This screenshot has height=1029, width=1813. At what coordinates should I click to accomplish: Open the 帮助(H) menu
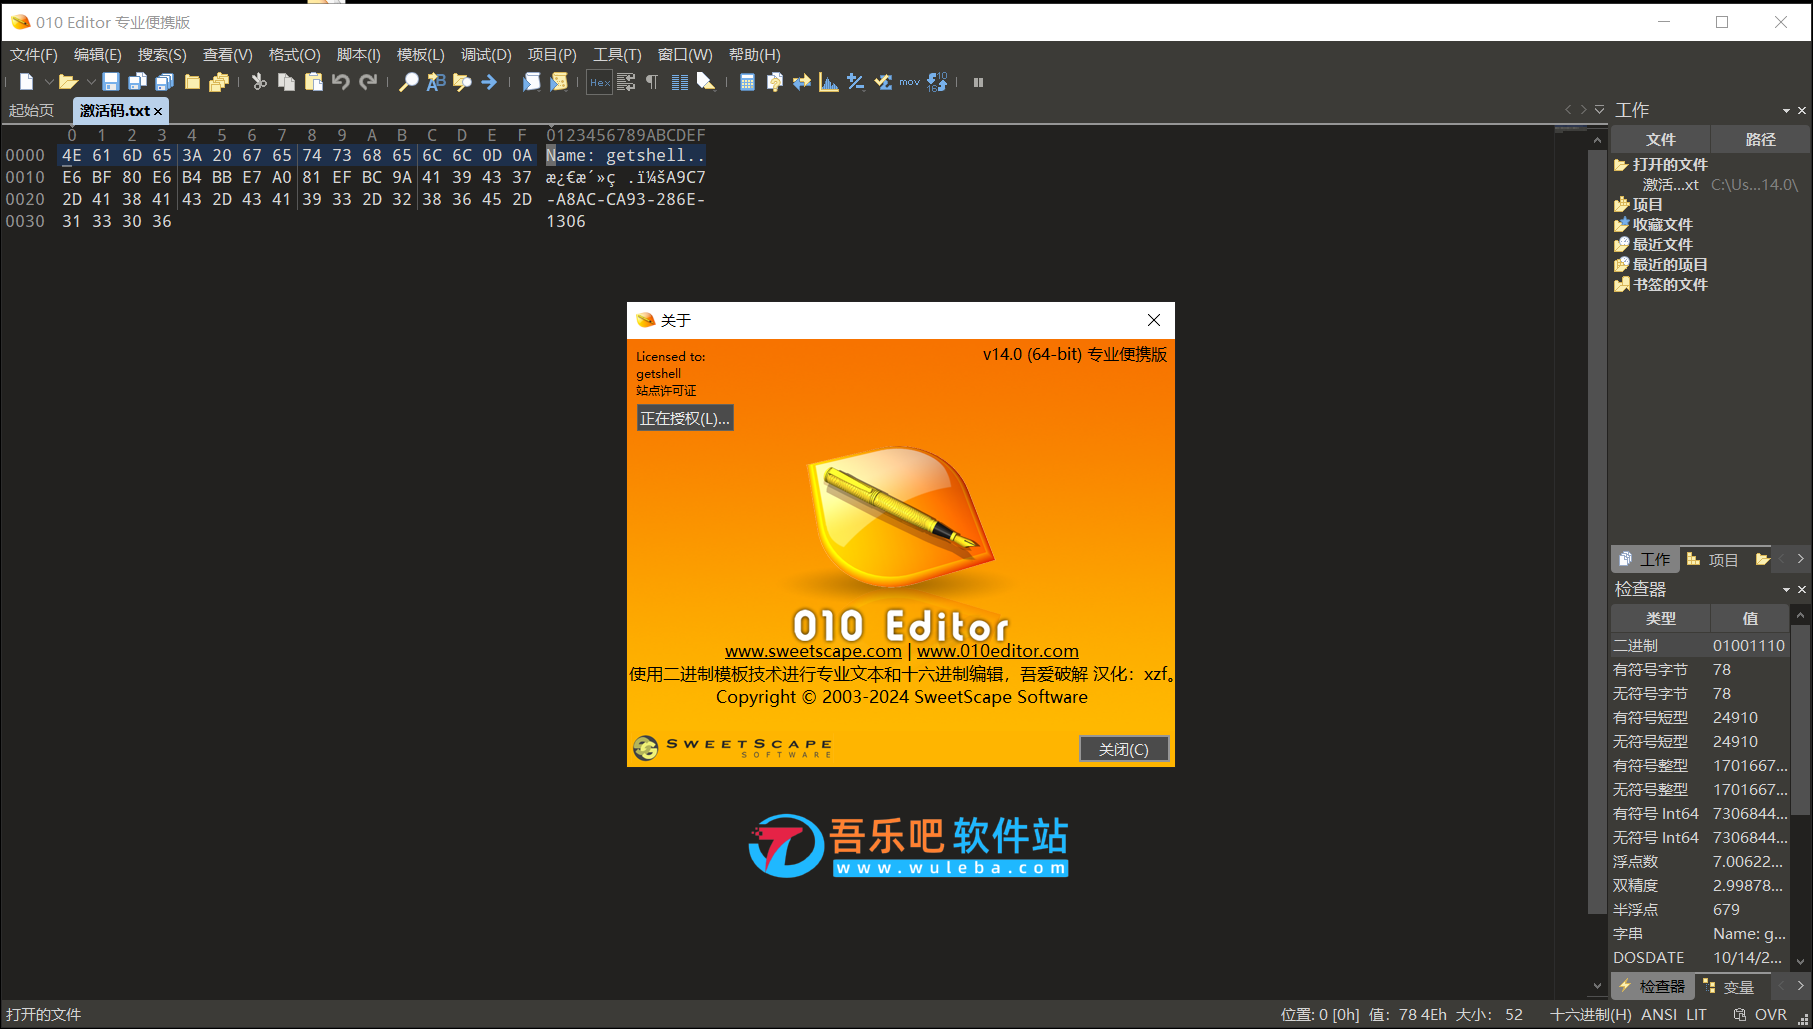coord(755,55)
